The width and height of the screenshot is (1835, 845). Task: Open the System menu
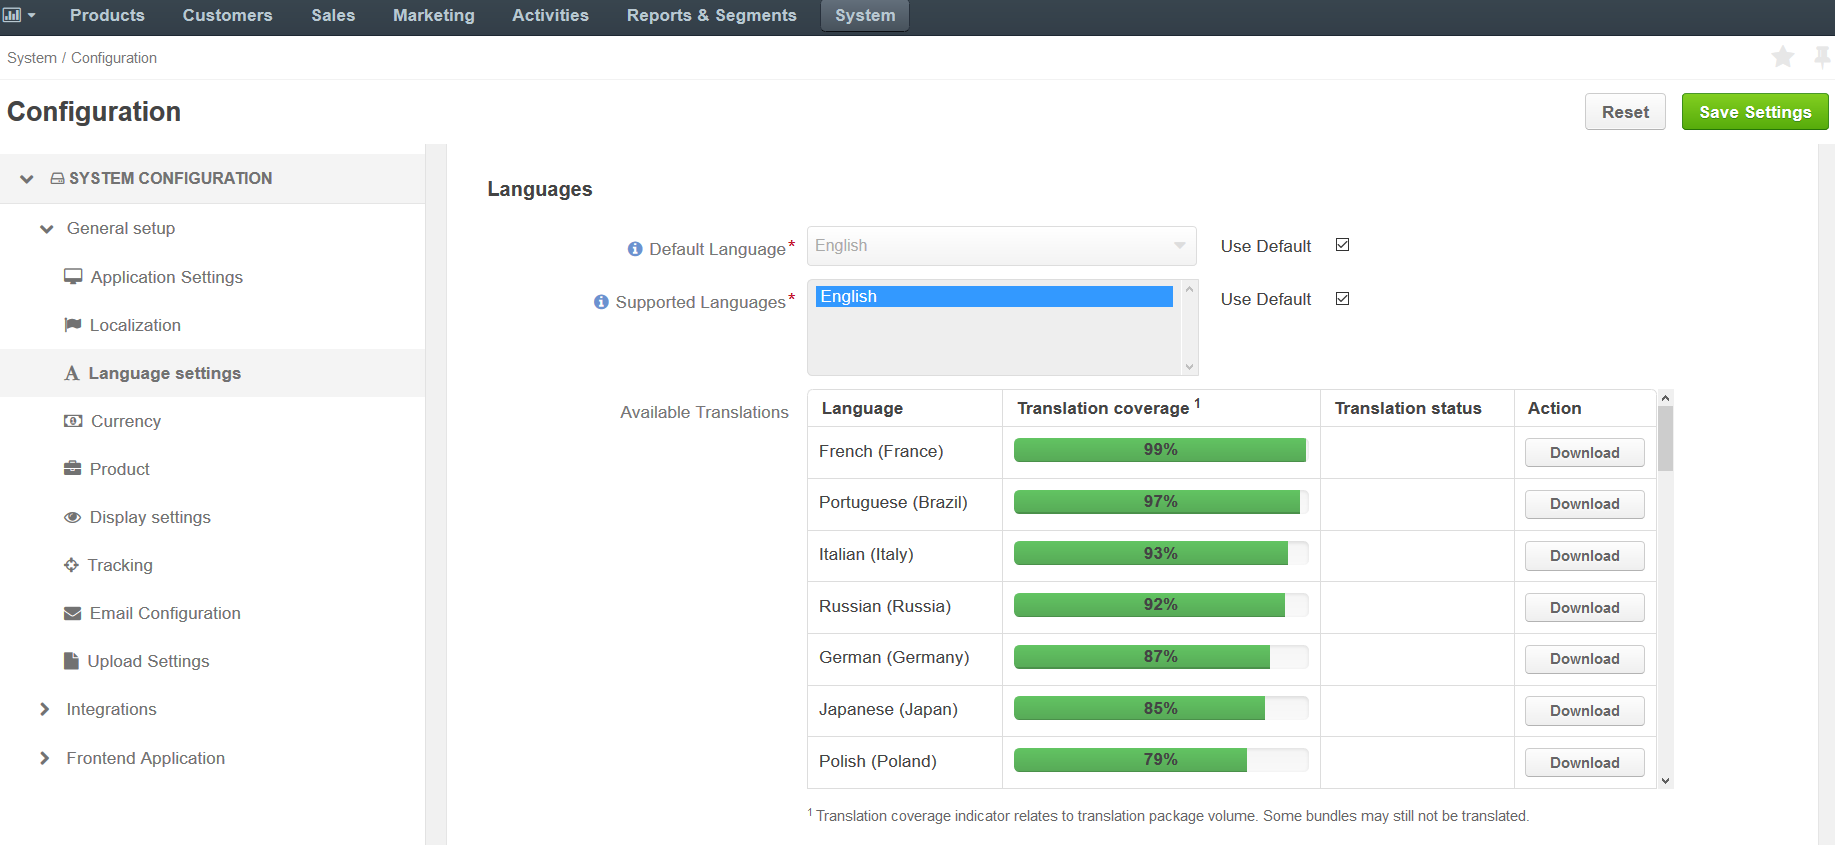[865, 15]
